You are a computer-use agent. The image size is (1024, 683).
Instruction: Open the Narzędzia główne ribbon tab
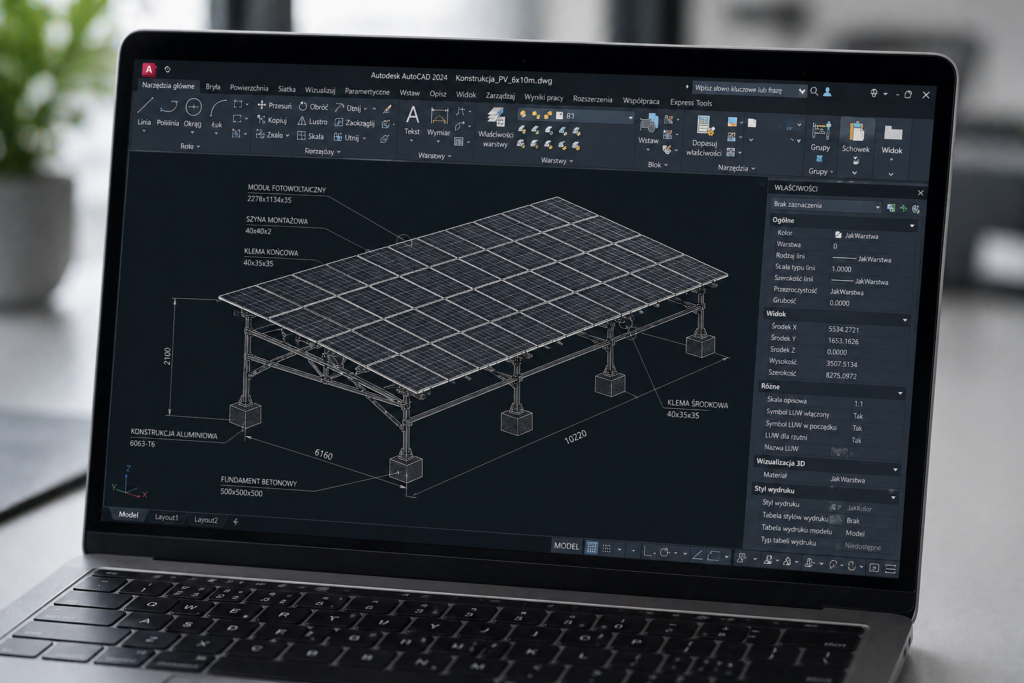tap(168, 86)
